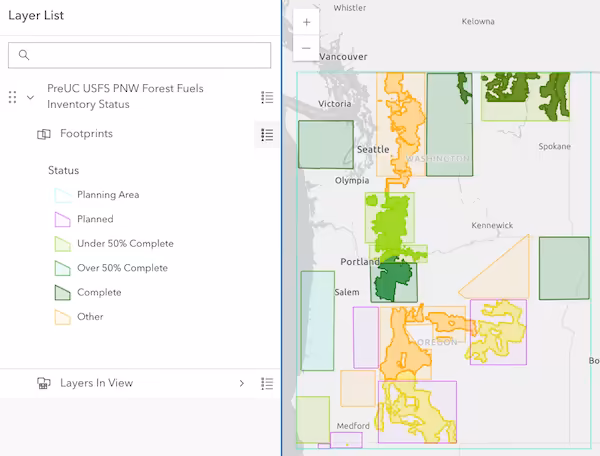Click the Layers In View group icon

click(44, 383)
